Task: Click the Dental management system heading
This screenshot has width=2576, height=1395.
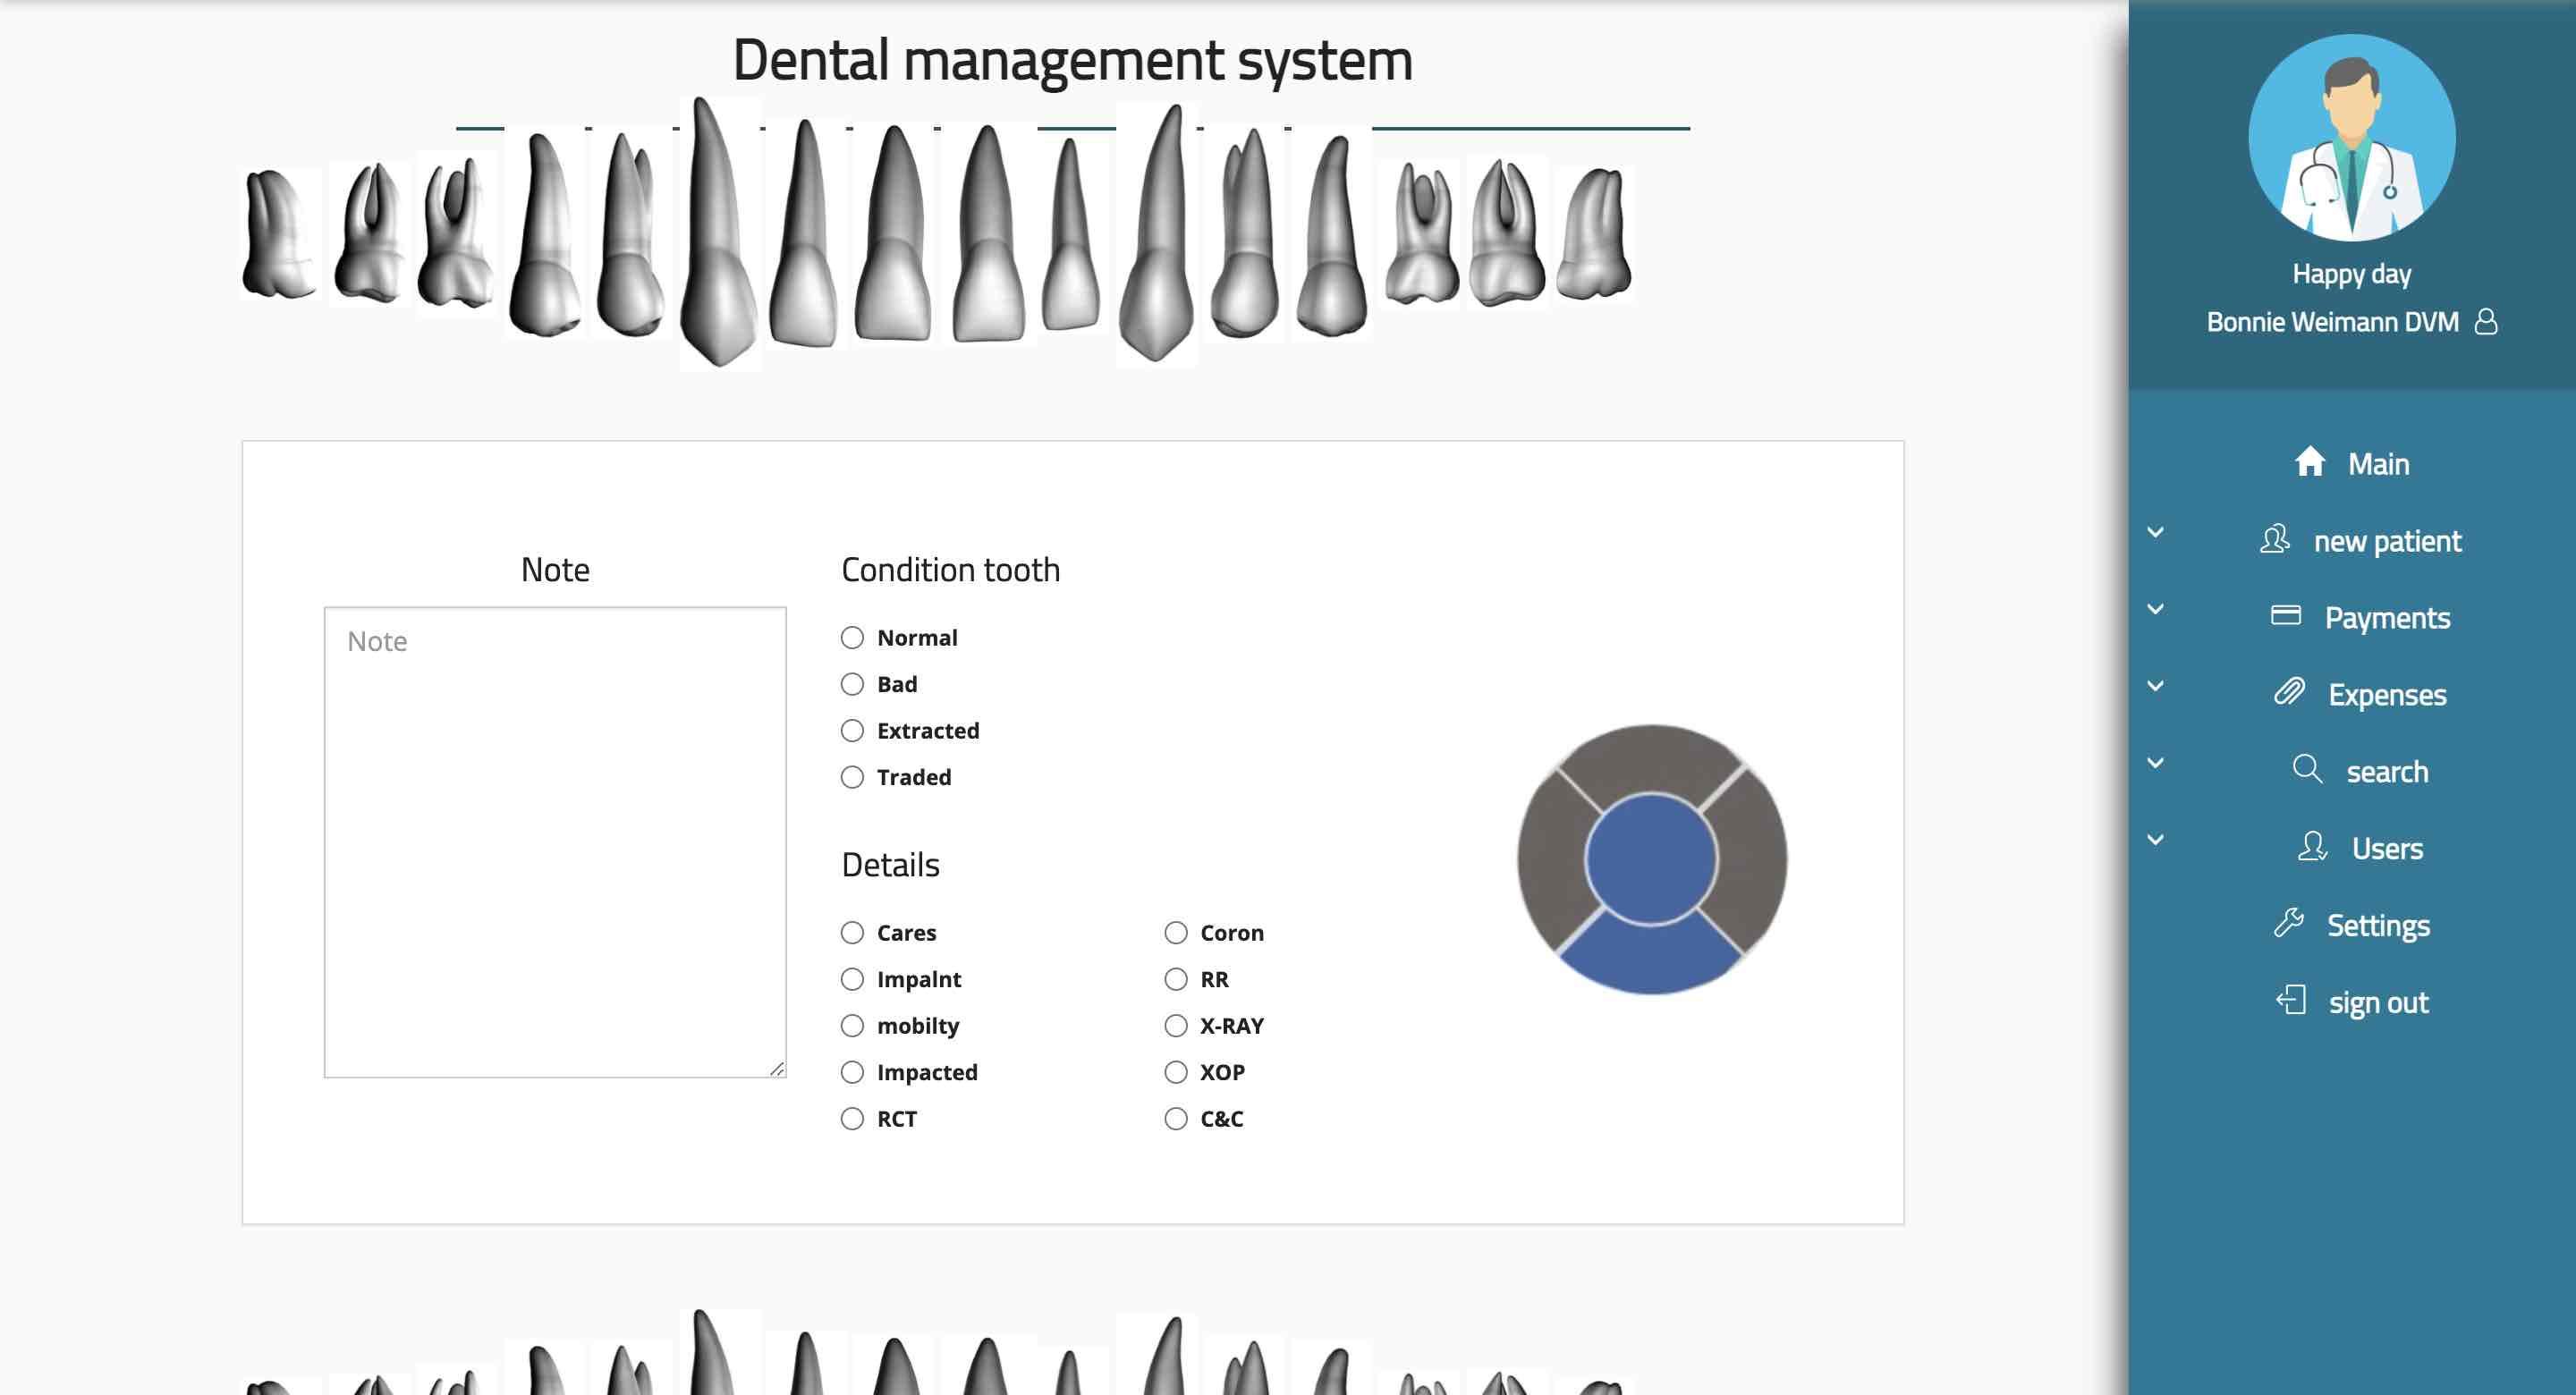Action: (x=1072, y=60)
